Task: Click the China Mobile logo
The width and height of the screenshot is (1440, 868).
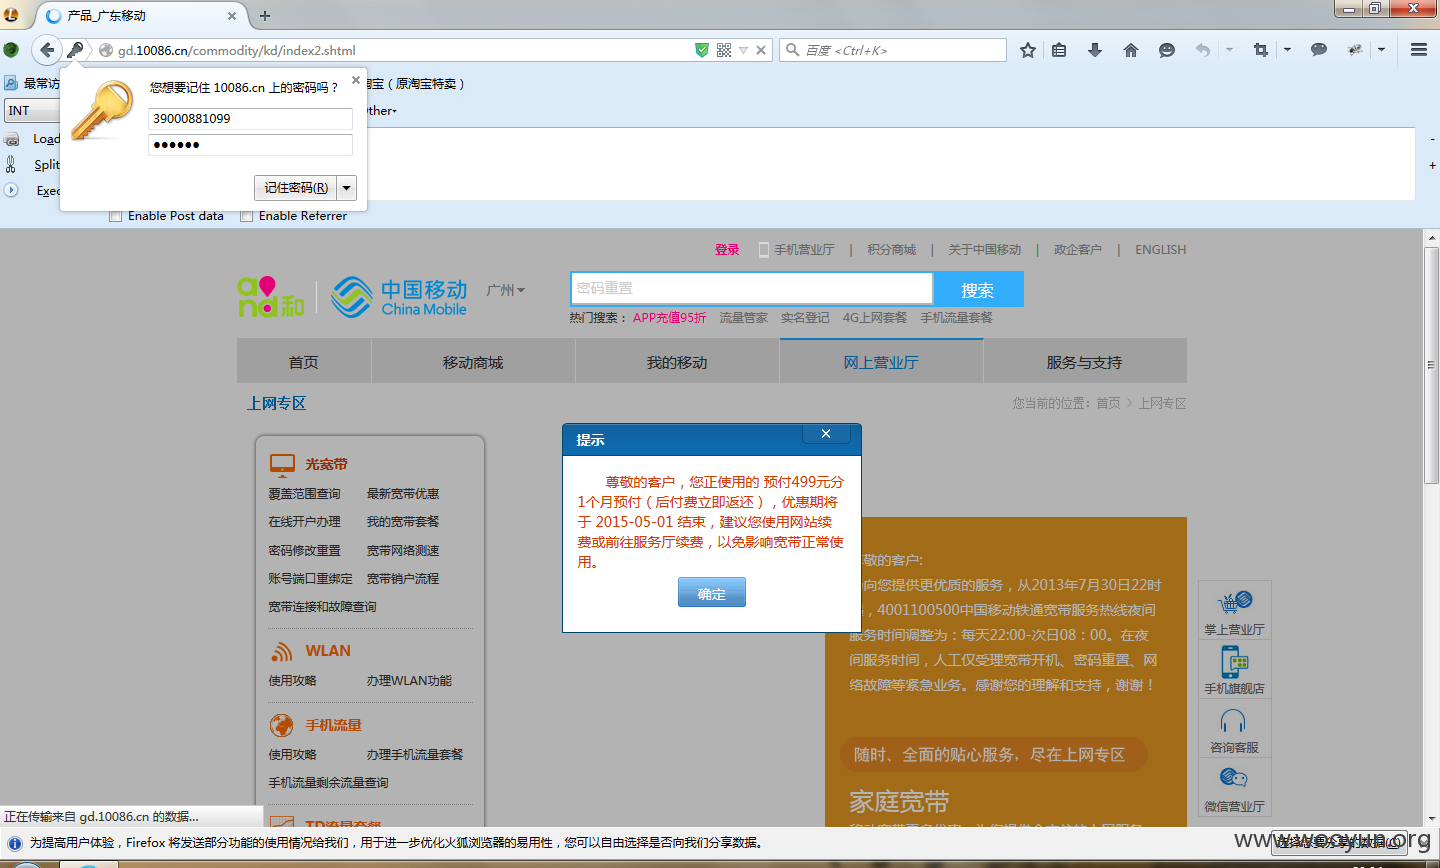Action: pyautogui.click(x=399, y=297)
